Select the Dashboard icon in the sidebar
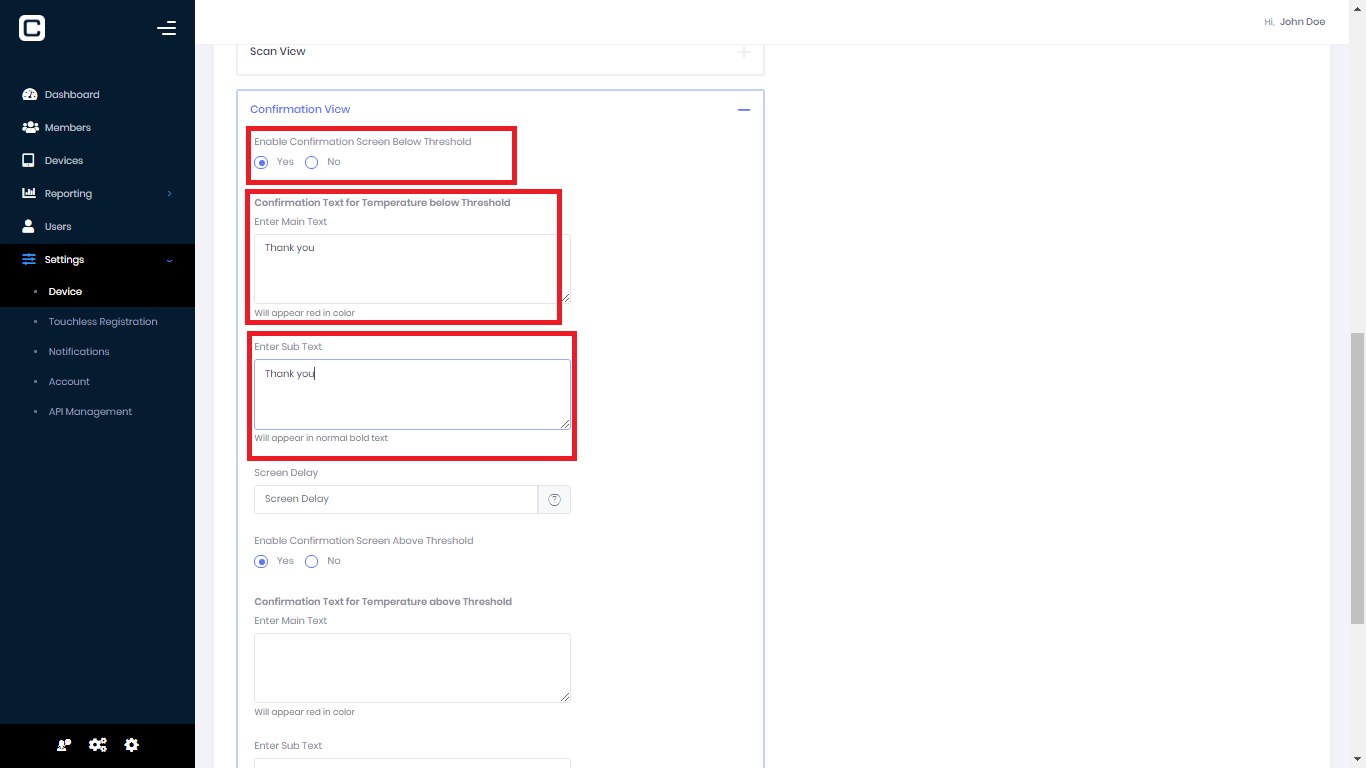 coord(29,94)
